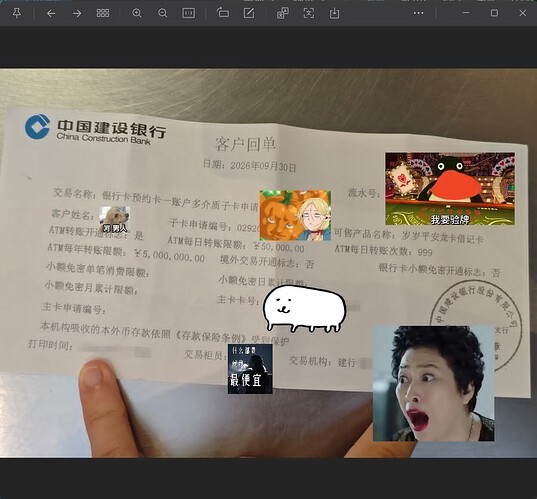Close the image viewer window
Viewport: 537px width, 499px height.
pos(523,13)
